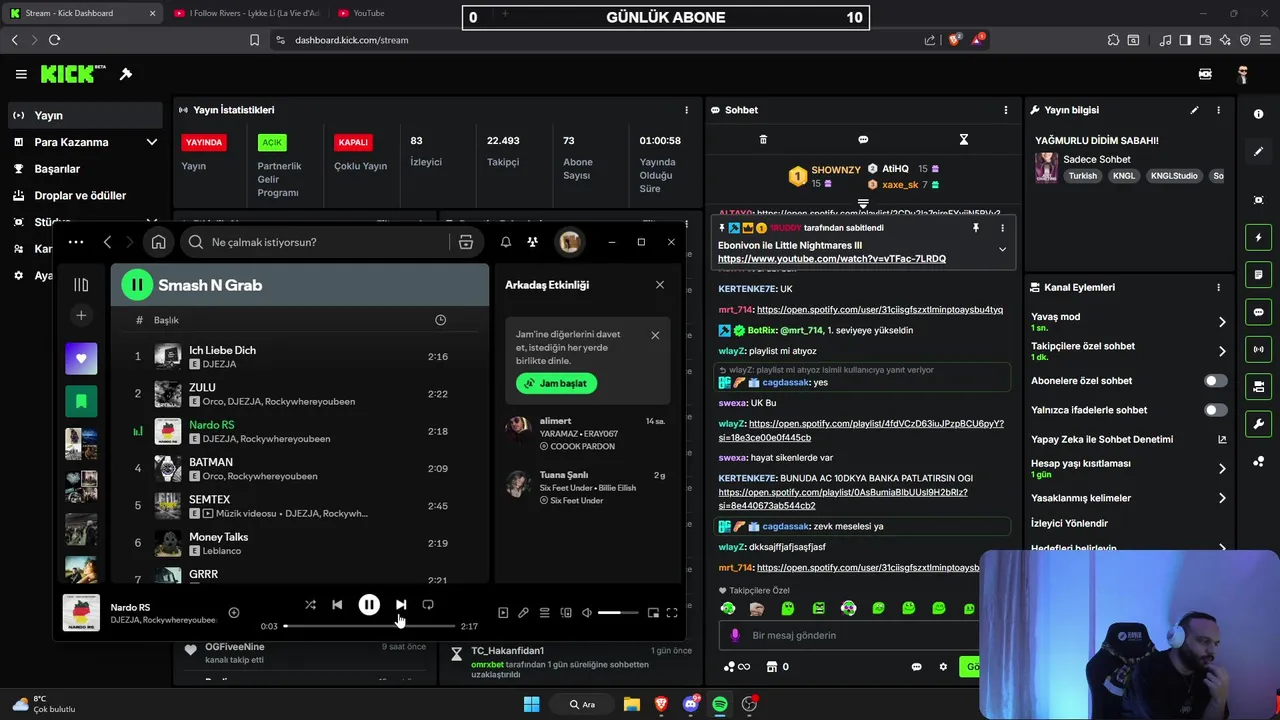Open Spotify from the Windows taskbar

coord(720,704)
